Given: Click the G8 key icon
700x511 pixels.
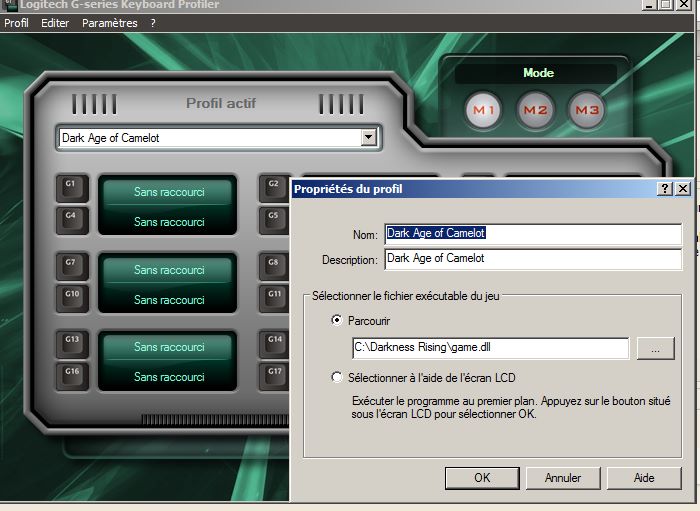Looking at the screenshot, I should [274, 266].
